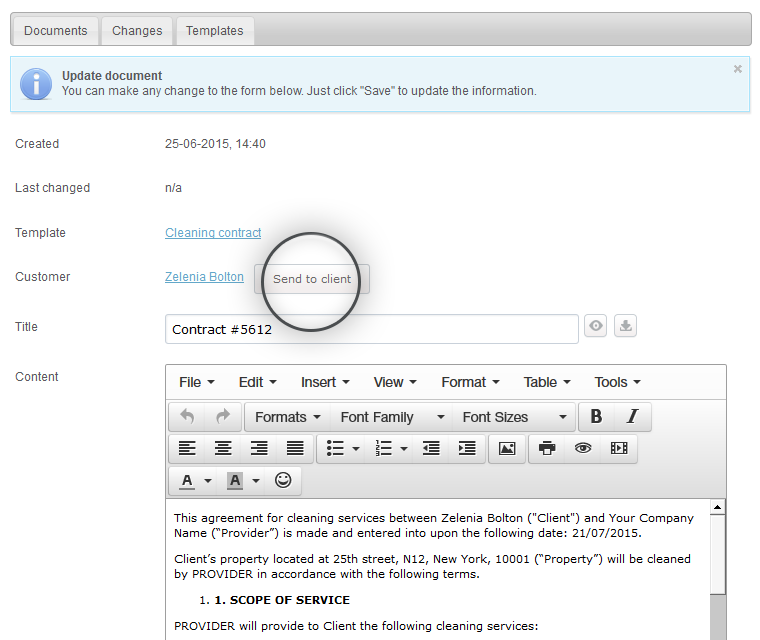Screen dimensions: 760x640
Task: Expand bullet list style options
Action: click(x=356, y=449)
